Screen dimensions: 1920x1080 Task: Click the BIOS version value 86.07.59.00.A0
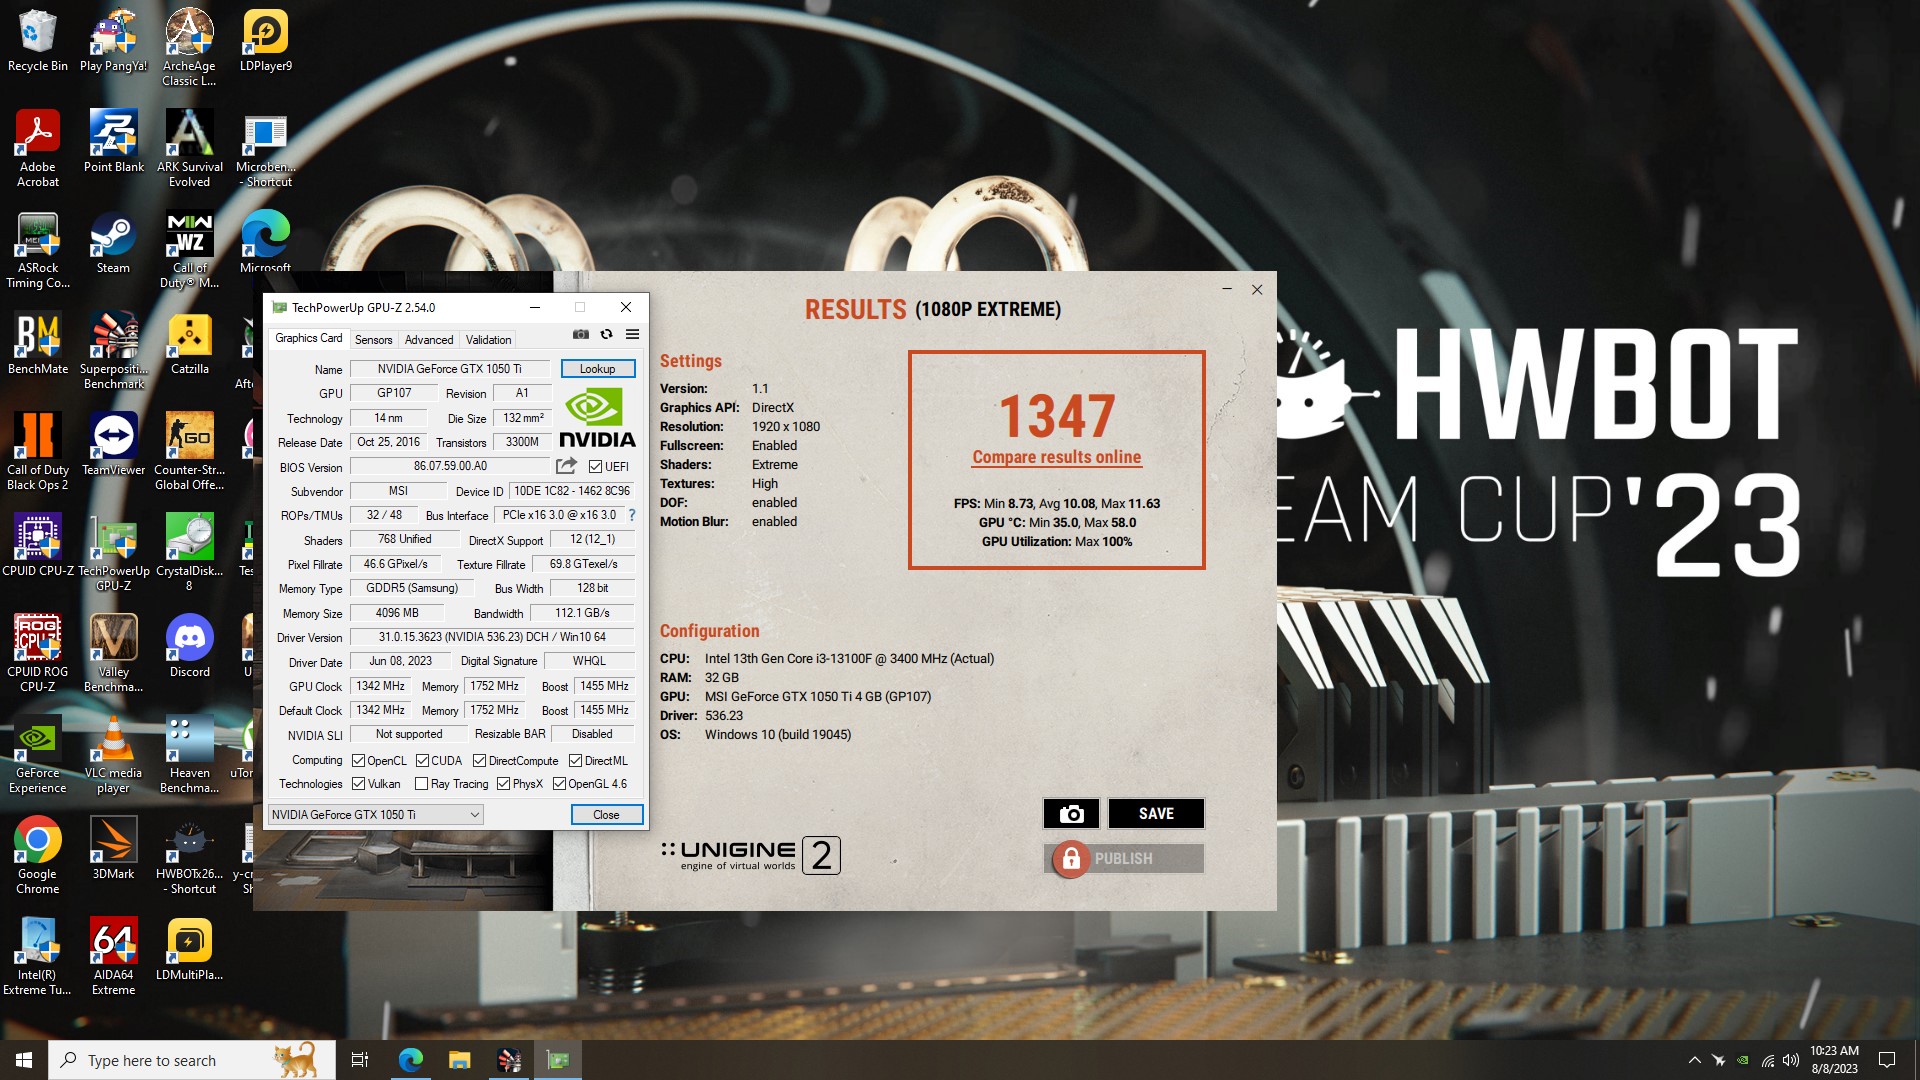point(450,466)
